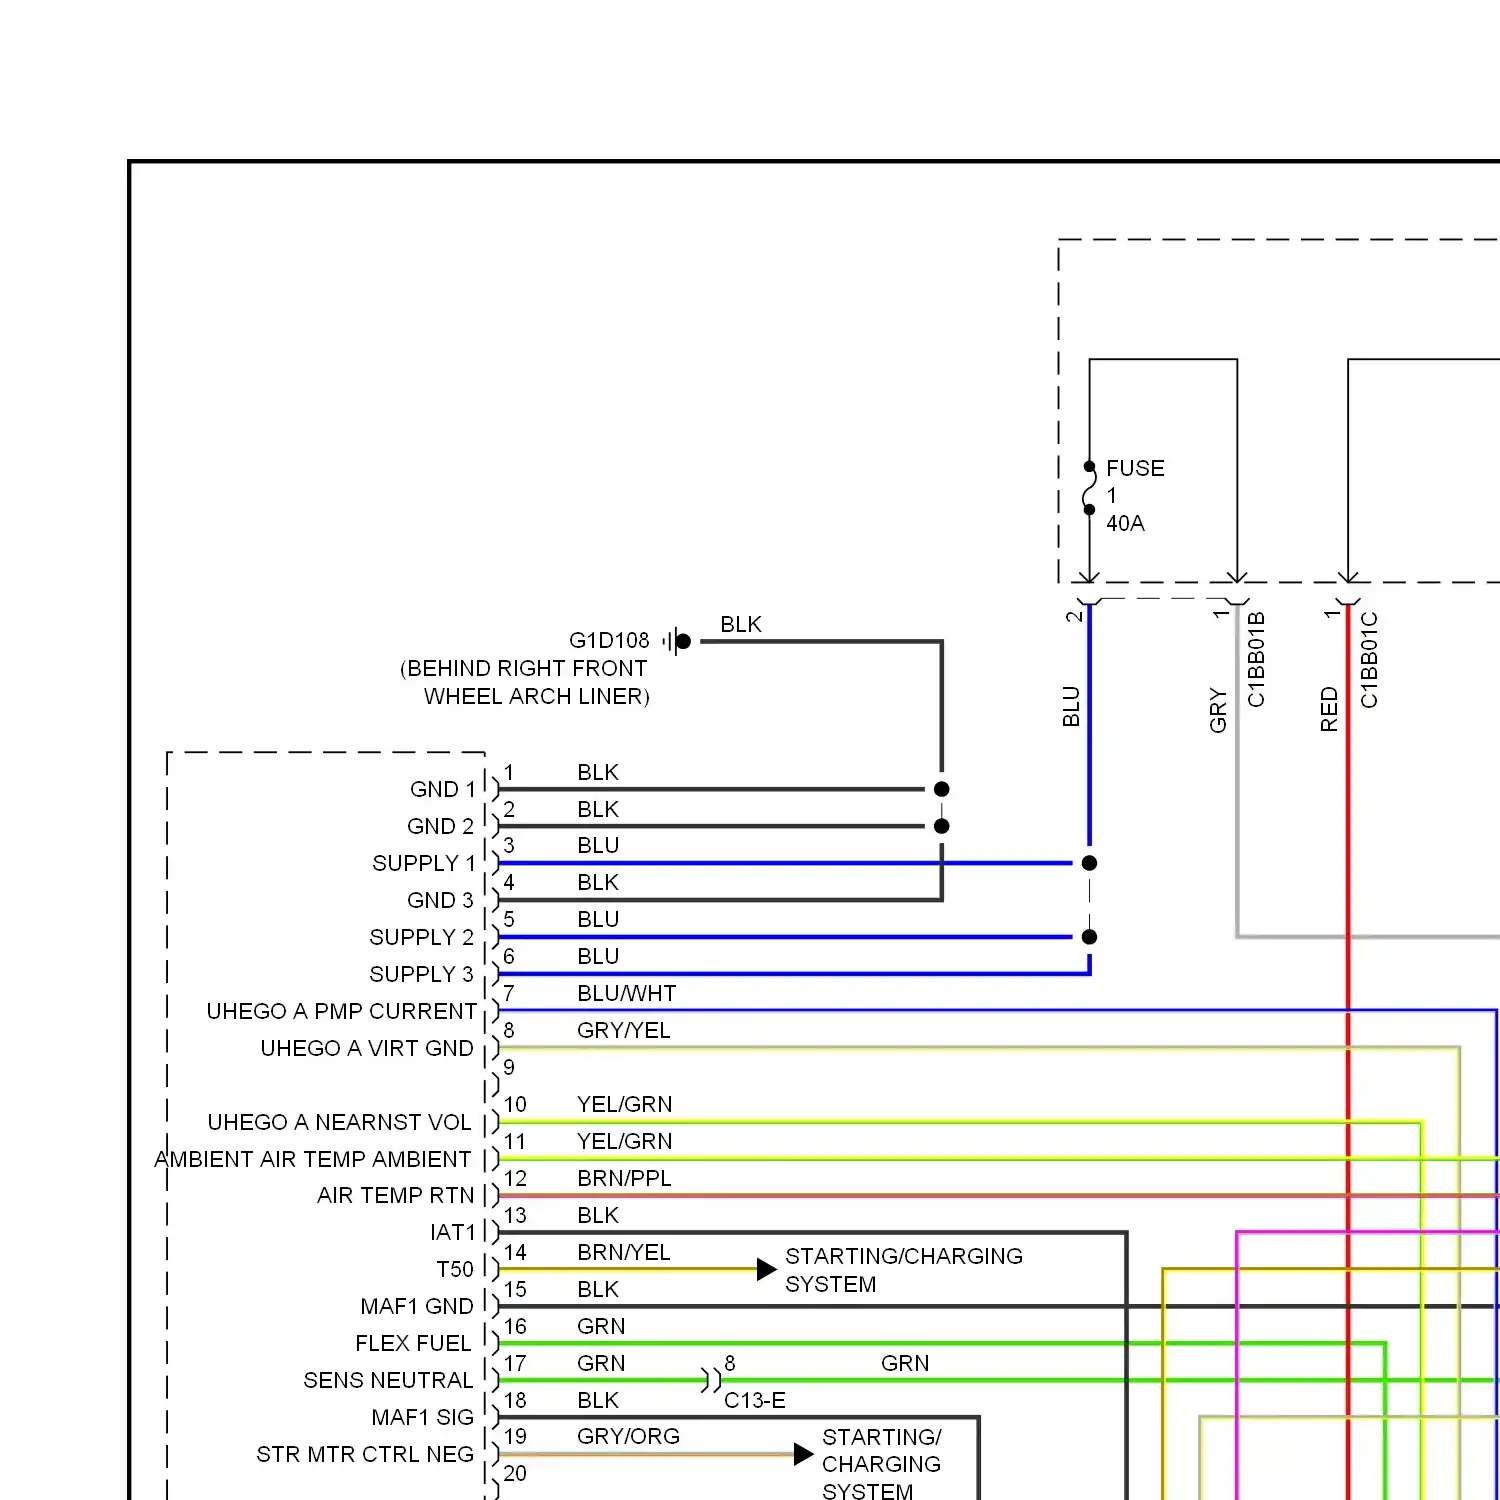Click the vertical RED wire label
1500x1500 pixels.
point(1329,709)
